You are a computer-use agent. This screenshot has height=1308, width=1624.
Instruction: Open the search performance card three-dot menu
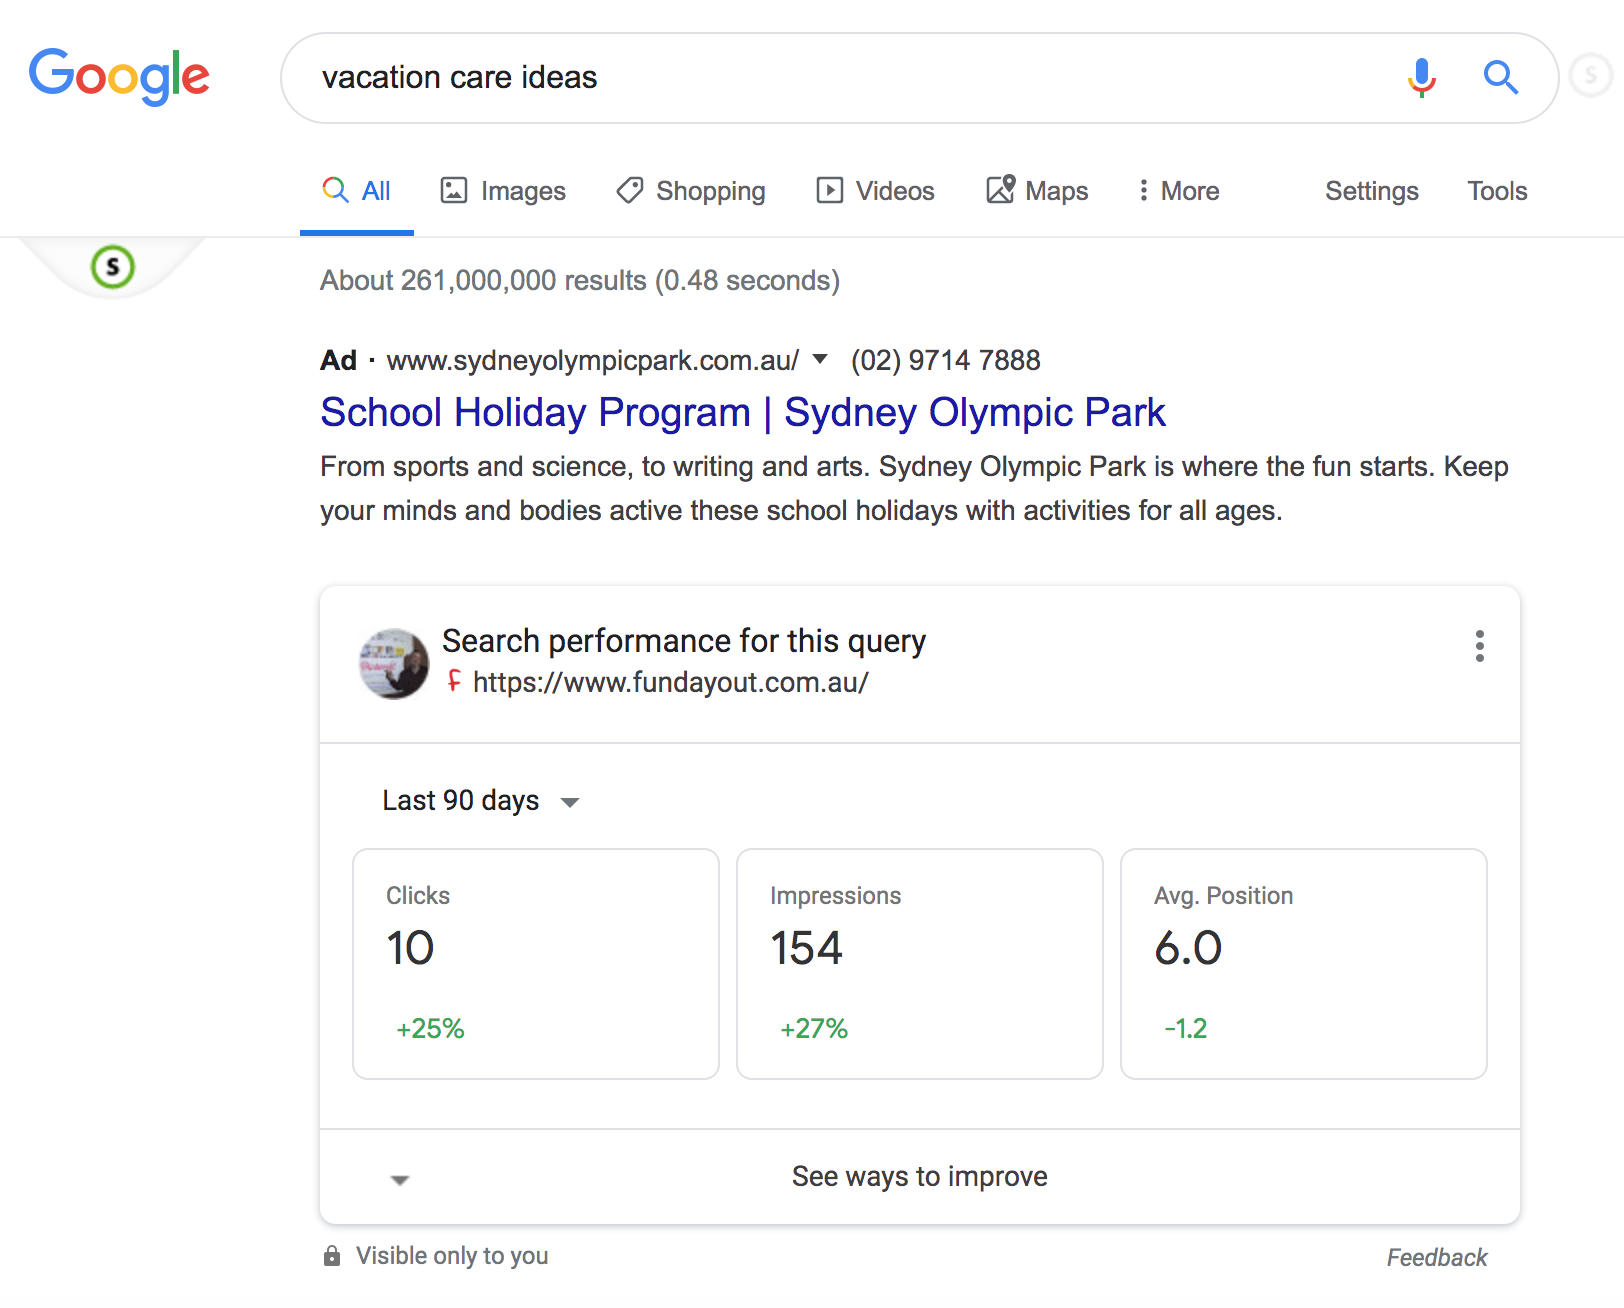[1479, 646]
